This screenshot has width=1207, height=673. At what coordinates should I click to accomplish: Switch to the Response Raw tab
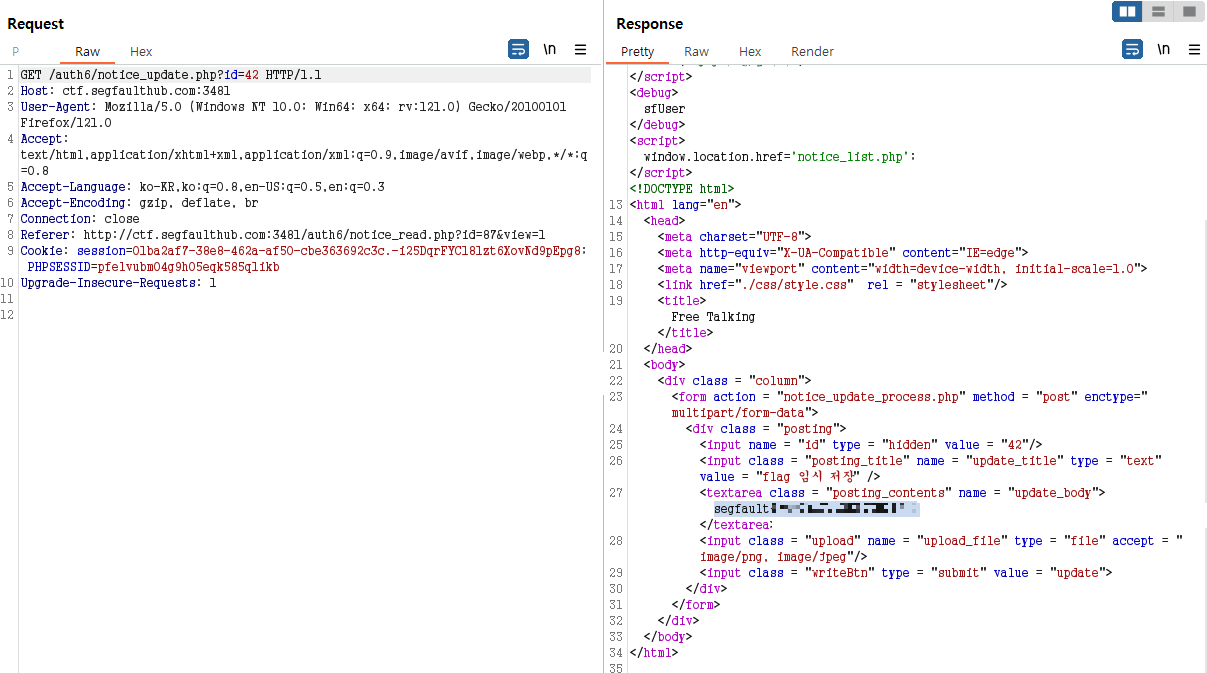[697, 52]
